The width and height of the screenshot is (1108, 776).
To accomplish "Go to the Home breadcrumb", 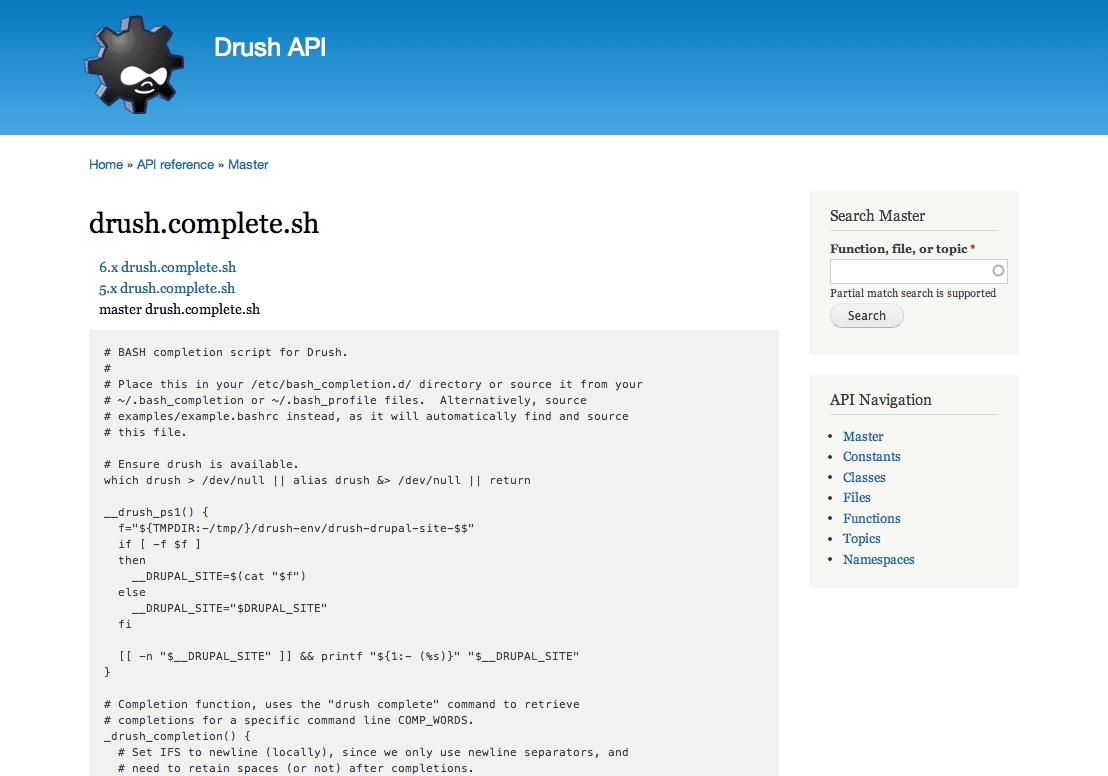I will (106, 165).
